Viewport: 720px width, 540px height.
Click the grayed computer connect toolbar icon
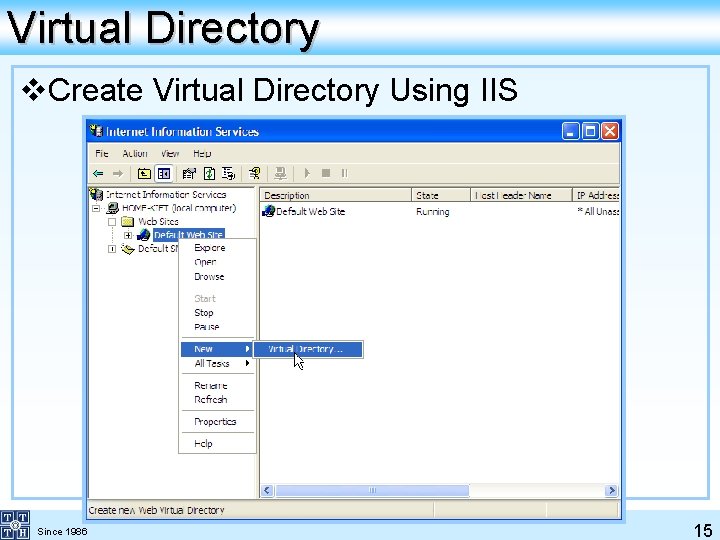[280, 174]
